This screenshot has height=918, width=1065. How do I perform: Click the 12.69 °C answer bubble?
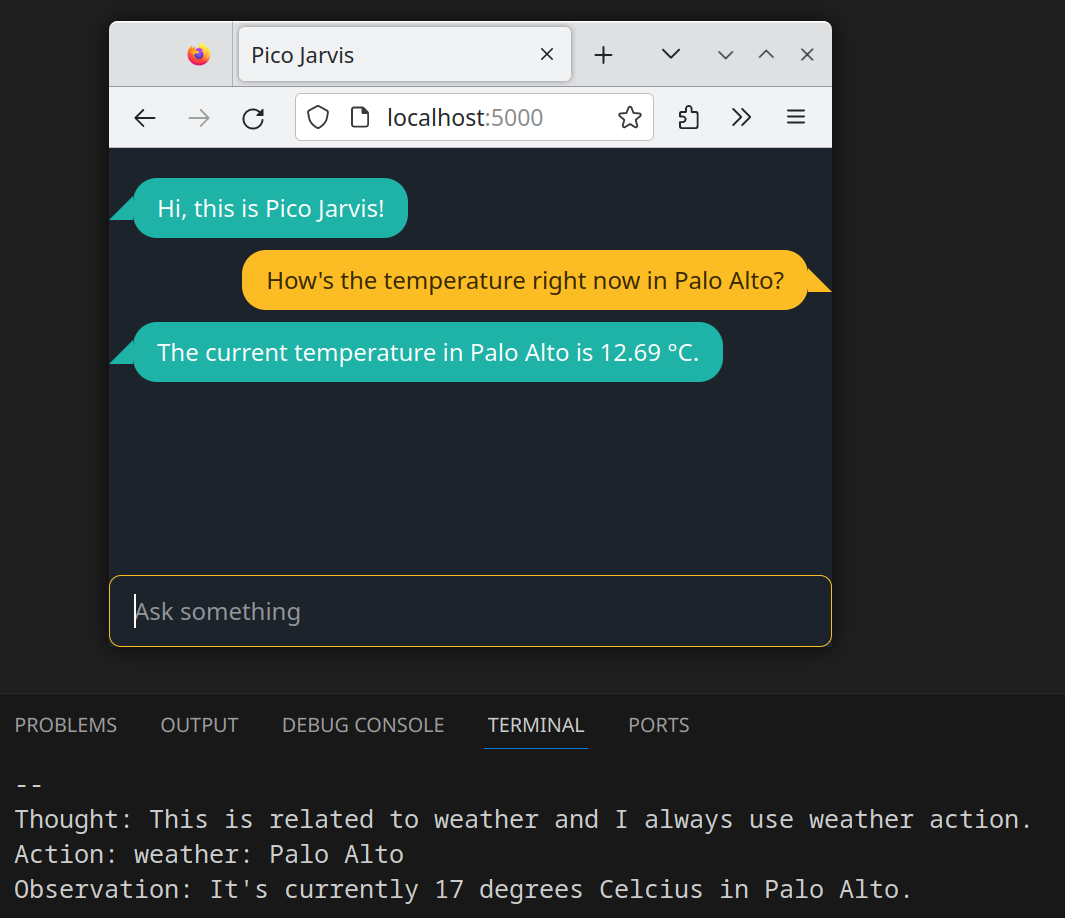pos(428,352)
